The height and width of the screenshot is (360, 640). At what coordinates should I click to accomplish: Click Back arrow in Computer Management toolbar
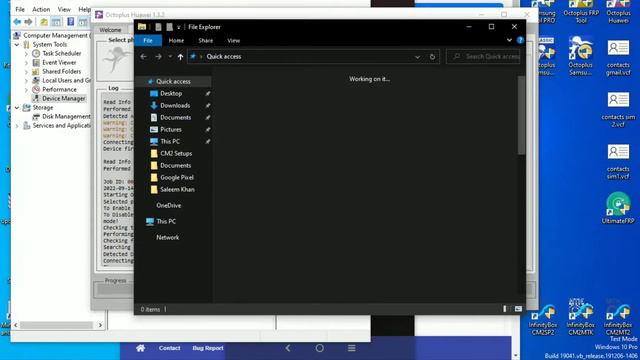17,22
